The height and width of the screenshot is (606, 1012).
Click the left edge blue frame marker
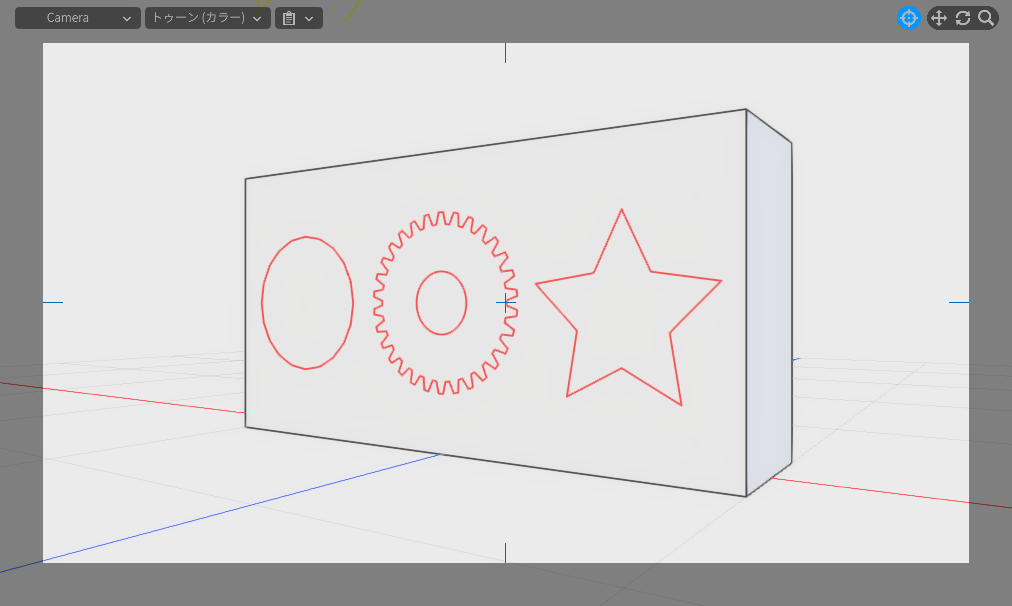tap(52, 302)
